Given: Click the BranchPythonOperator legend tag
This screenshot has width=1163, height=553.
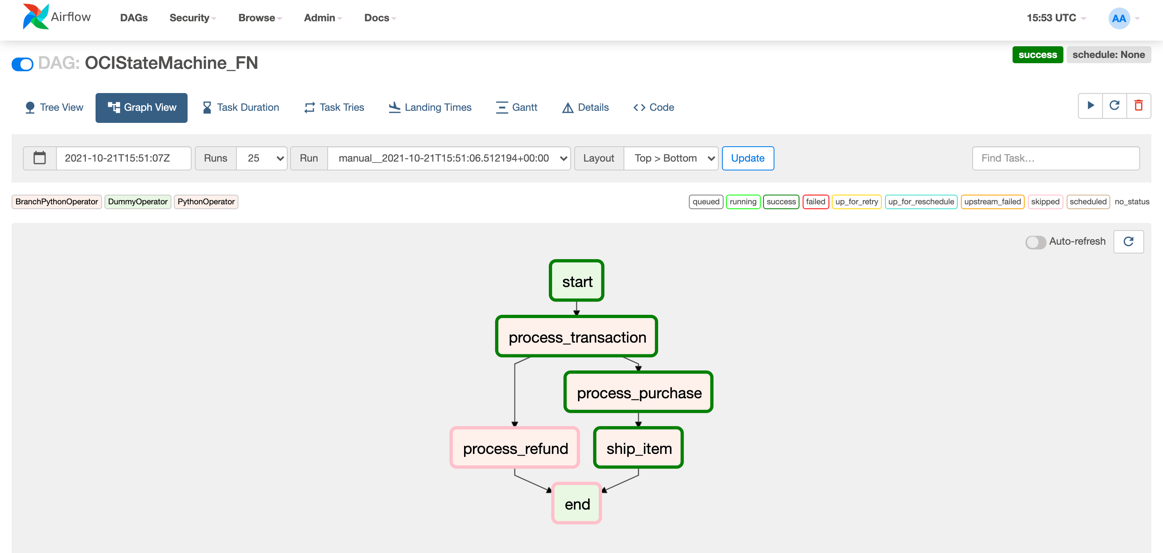Looking at the screenshot, I should point(56,202).
